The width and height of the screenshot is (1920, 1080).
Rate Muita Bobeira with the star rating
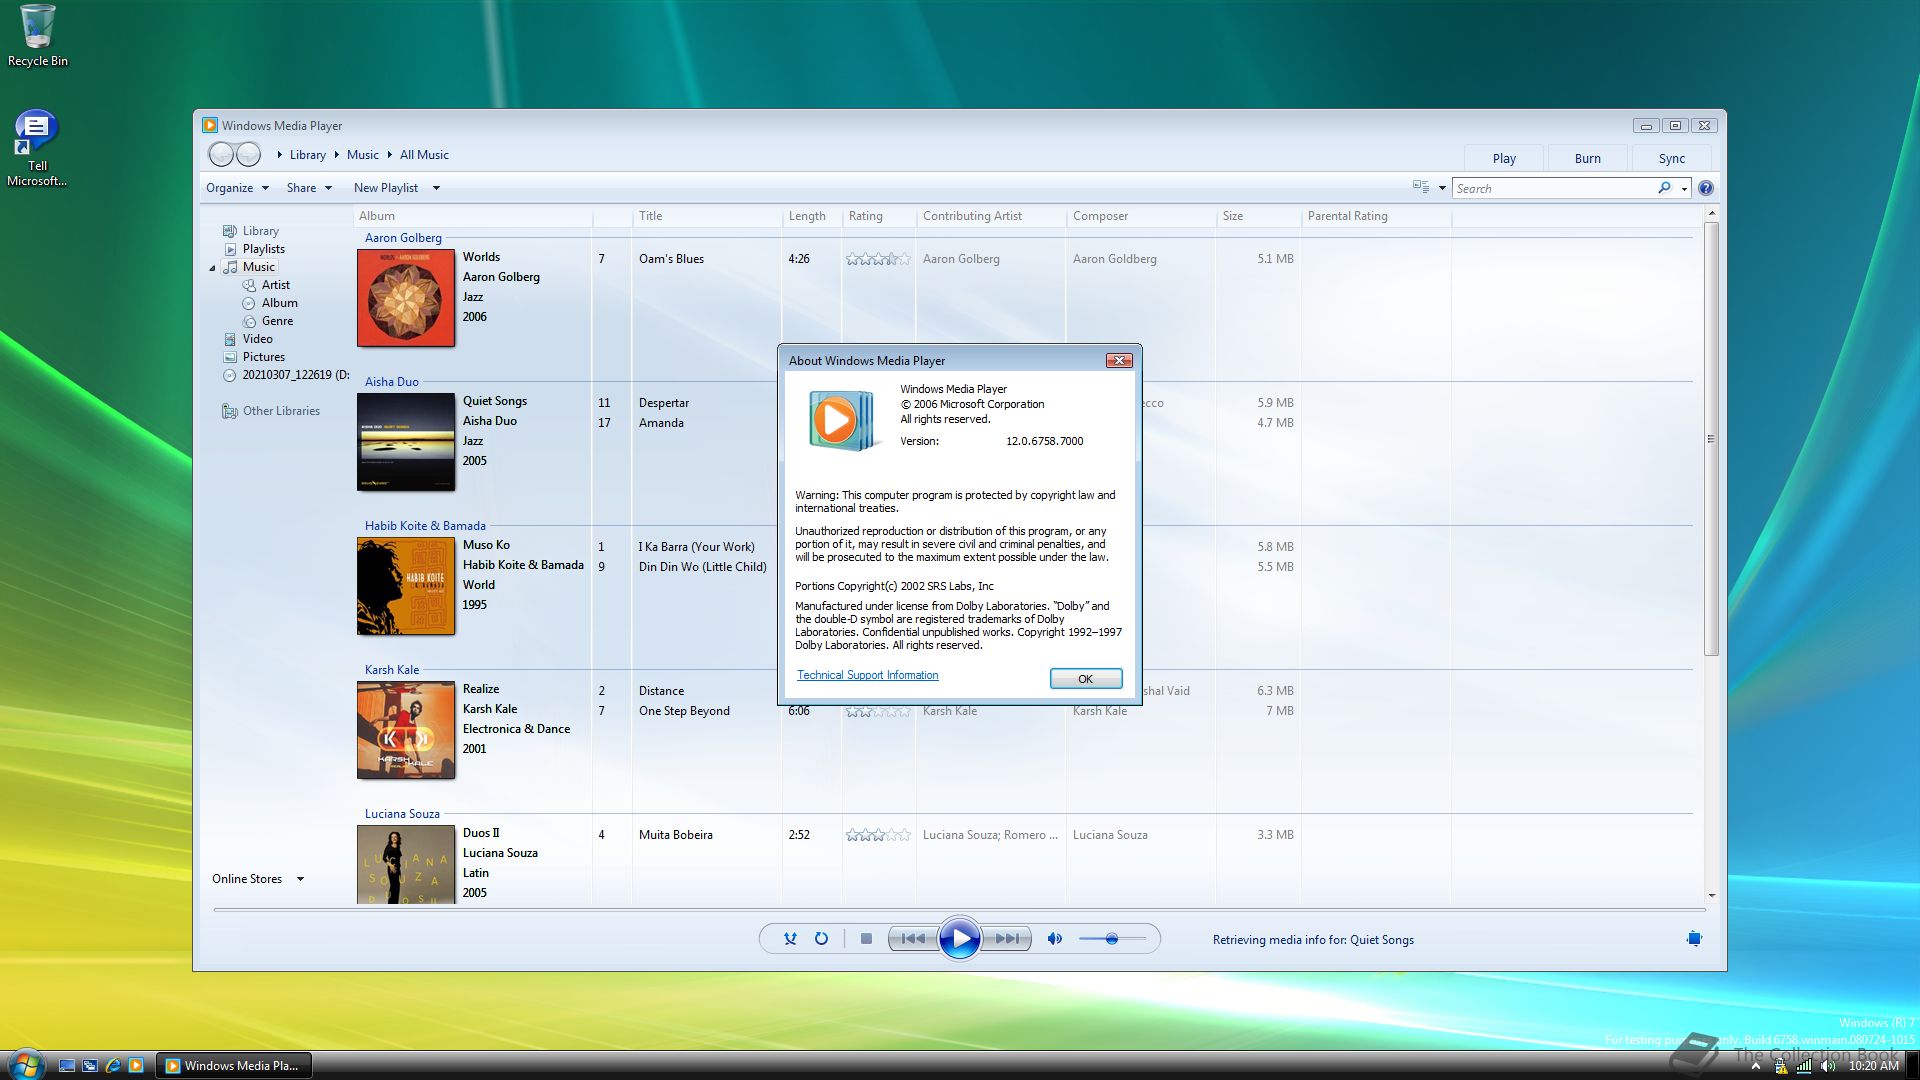[x=878, y=835]
